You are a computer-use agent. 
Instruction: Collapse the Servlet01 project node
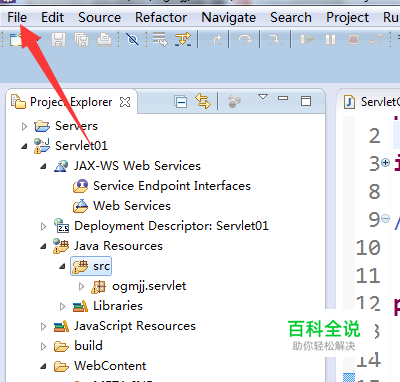(24, 146)
